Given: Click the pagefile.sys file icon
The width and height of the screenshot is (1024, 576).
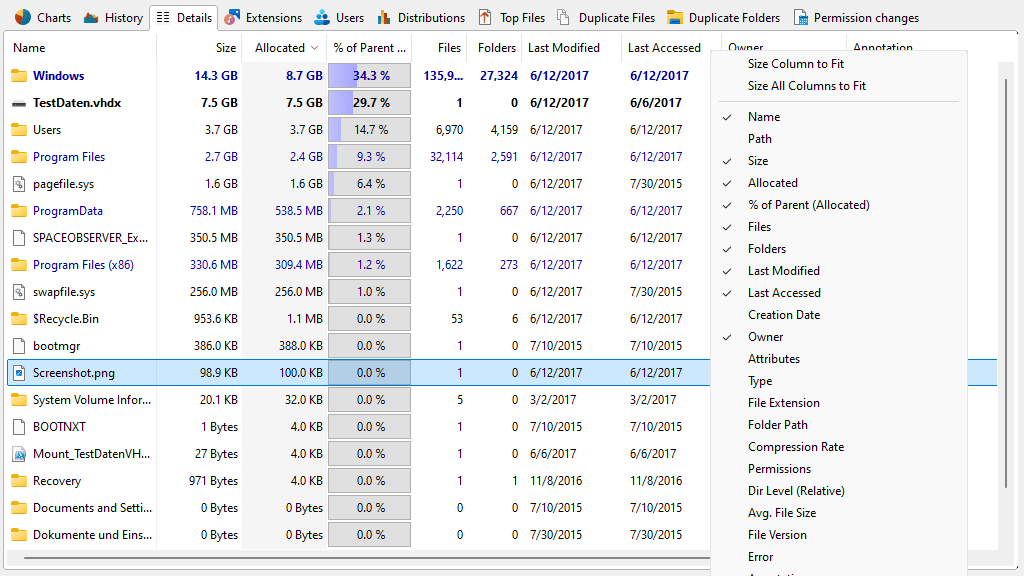Looking at the screenshot, I should (x=18, y=184).
